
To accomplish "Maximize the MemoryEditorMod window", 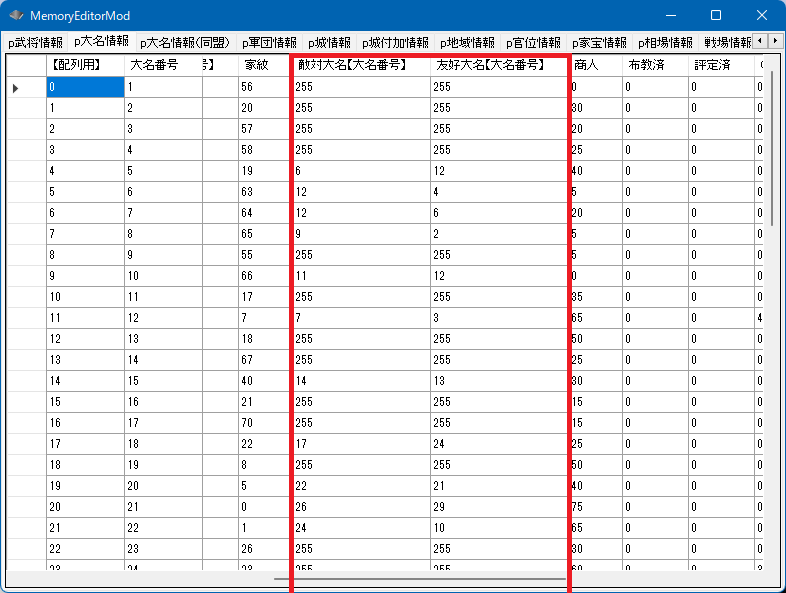I will pyautogui.click(x=716, y=16).
